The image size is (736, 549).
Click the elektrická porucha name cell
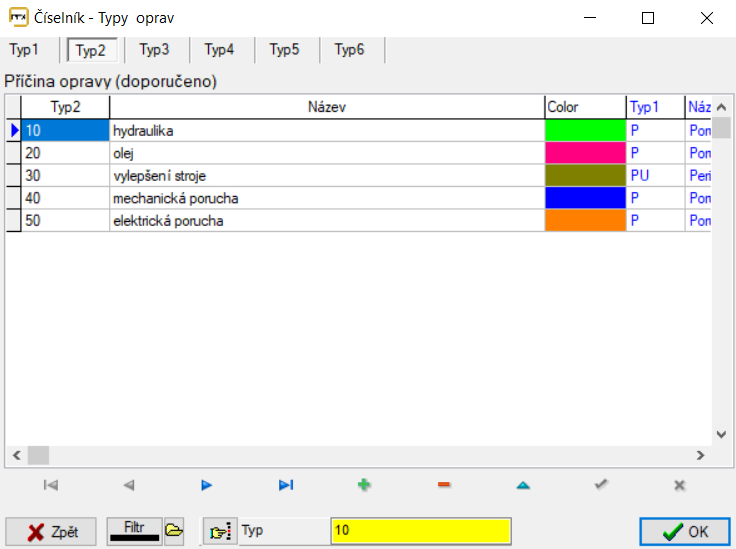327,221
